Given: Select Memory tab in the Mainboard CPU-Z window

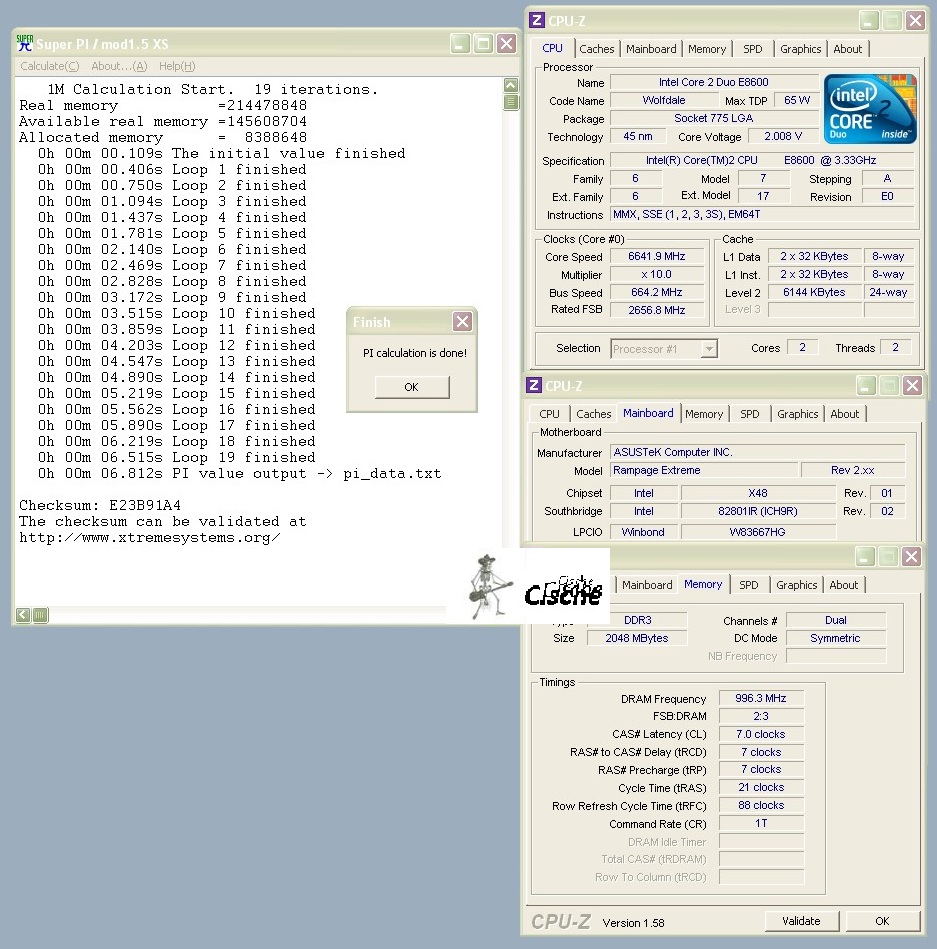Looking at the screenshot, I should [x=704, y=414].
